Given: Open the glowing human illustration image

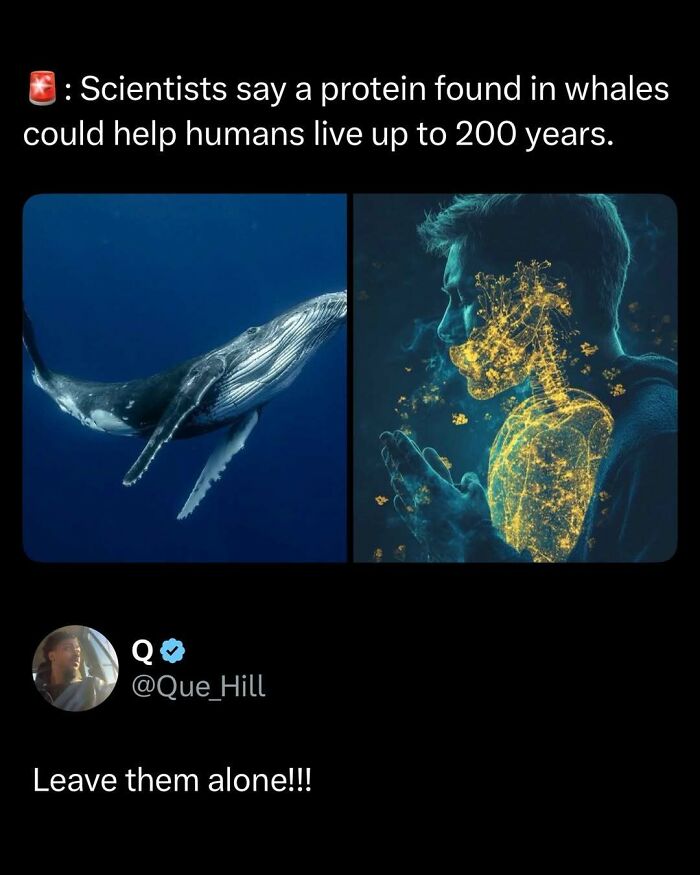Looking at the screenshot, I should (515, 377).
